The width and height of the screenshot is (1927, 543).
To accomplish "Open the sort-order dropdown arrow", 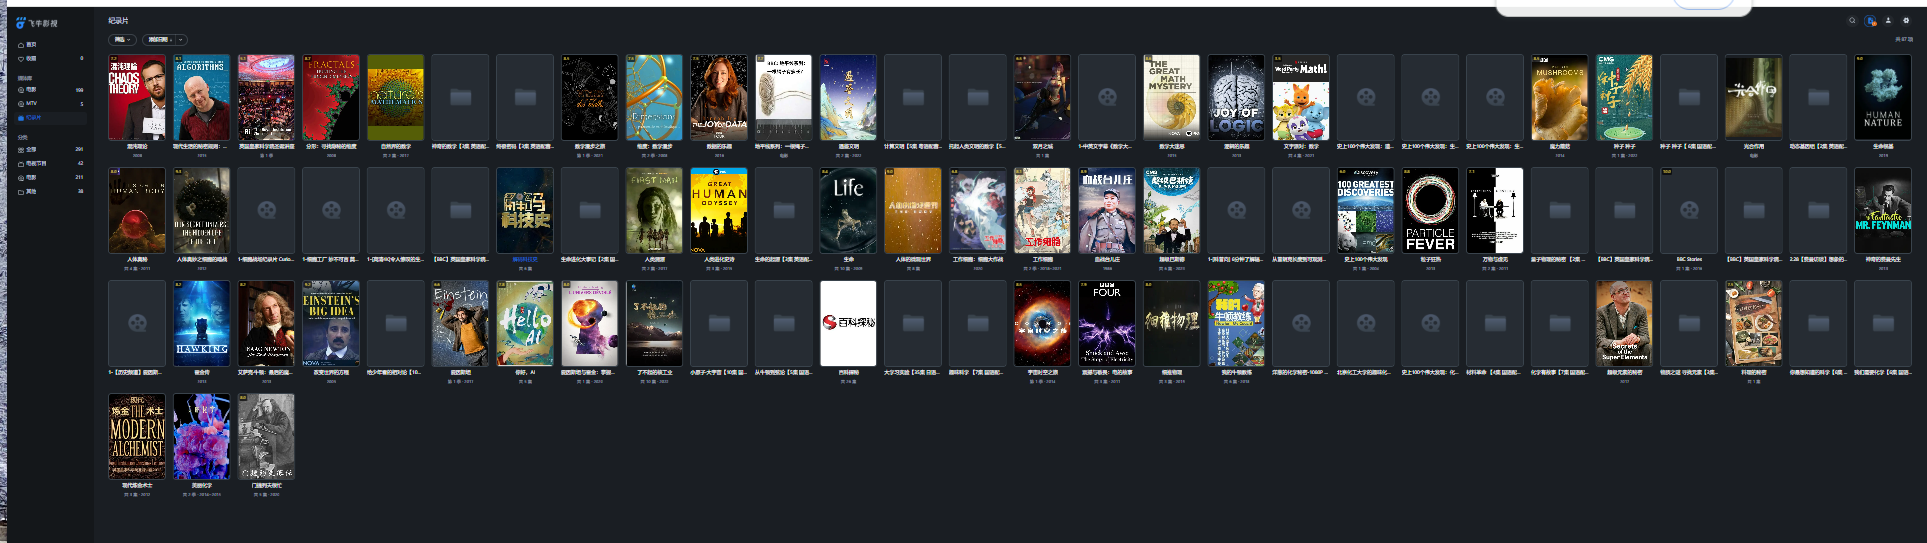I will pos(182,40).
